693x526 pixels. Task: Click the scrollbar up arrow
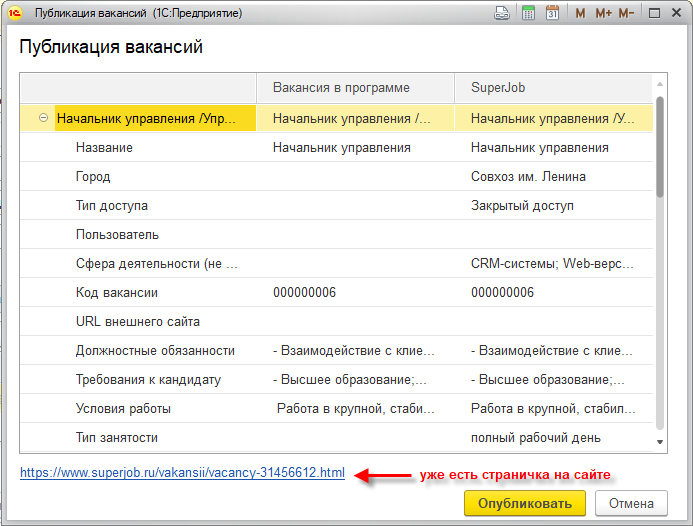[x=660, y=84]
